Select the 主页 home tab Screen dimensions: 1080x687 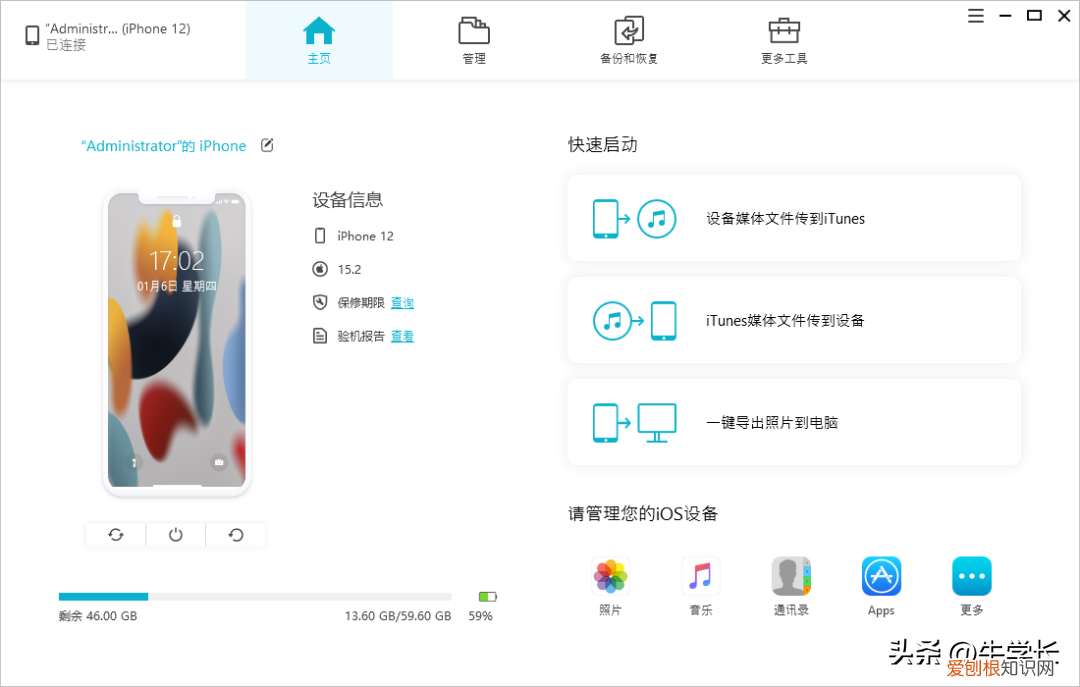pyautogui.click(x=318, y=40)
